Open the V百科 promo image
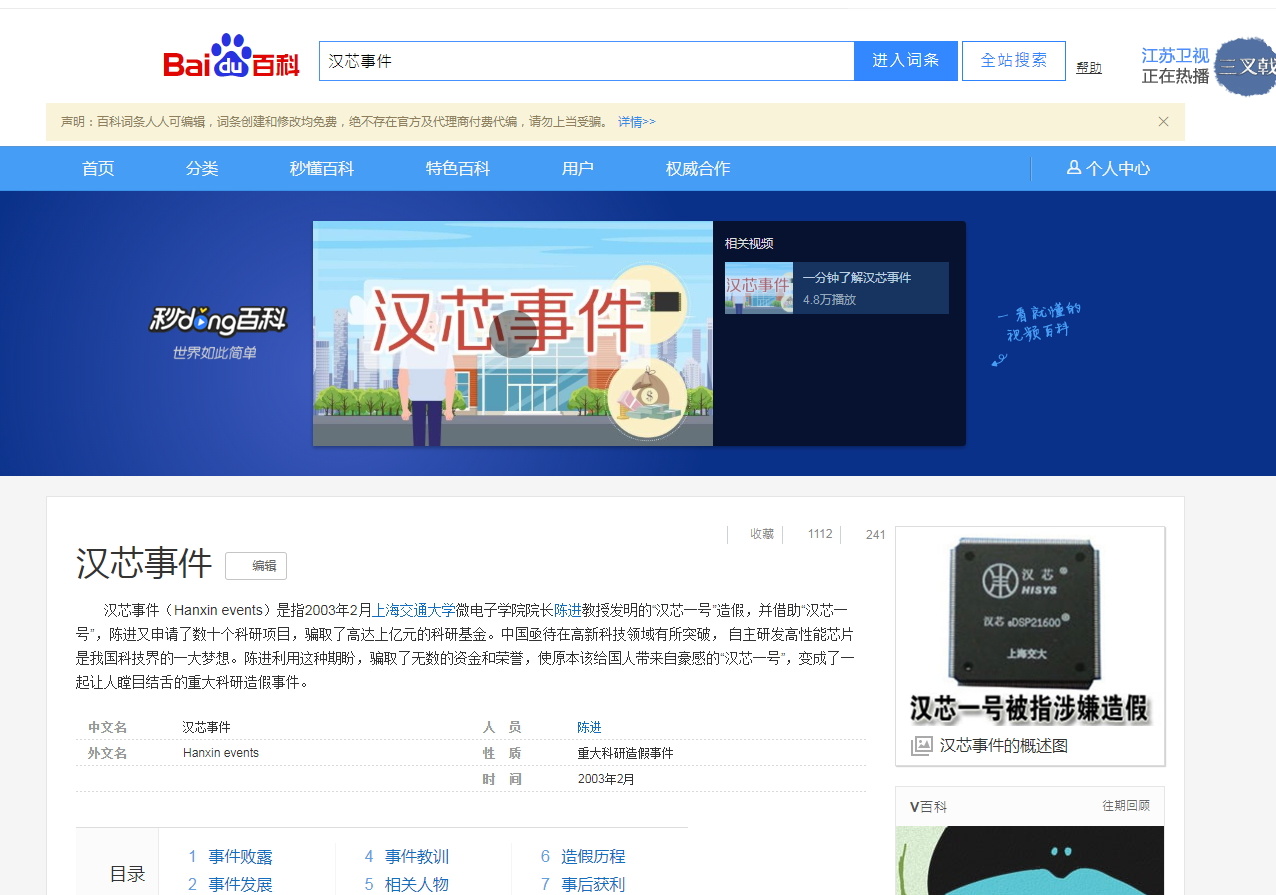 click(1030, 860)
